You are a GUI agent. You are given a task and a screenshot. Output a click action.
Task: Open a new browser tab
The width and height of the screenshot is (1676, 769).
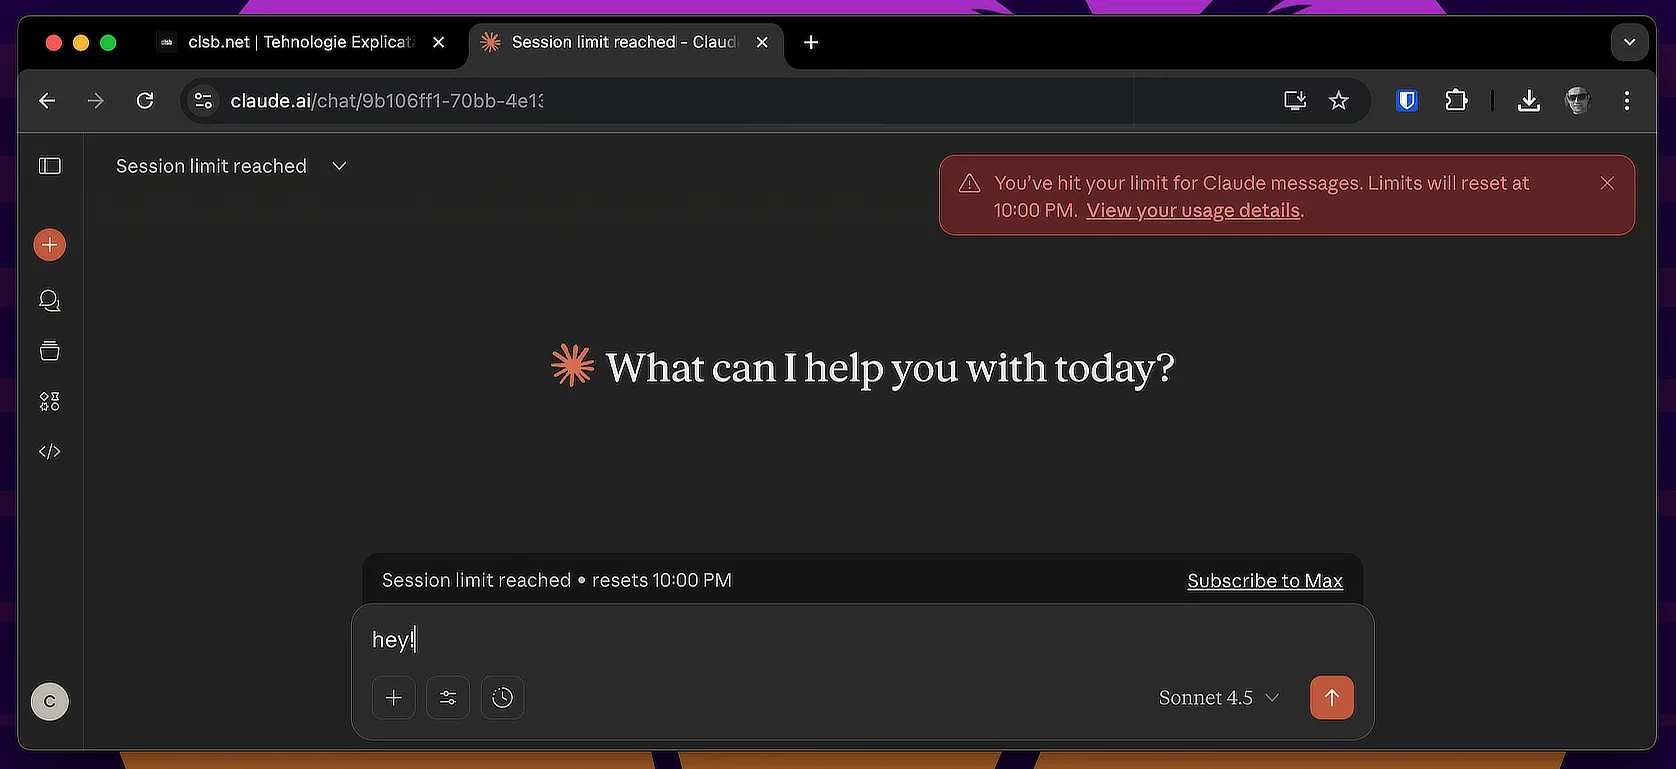(811, 42)
